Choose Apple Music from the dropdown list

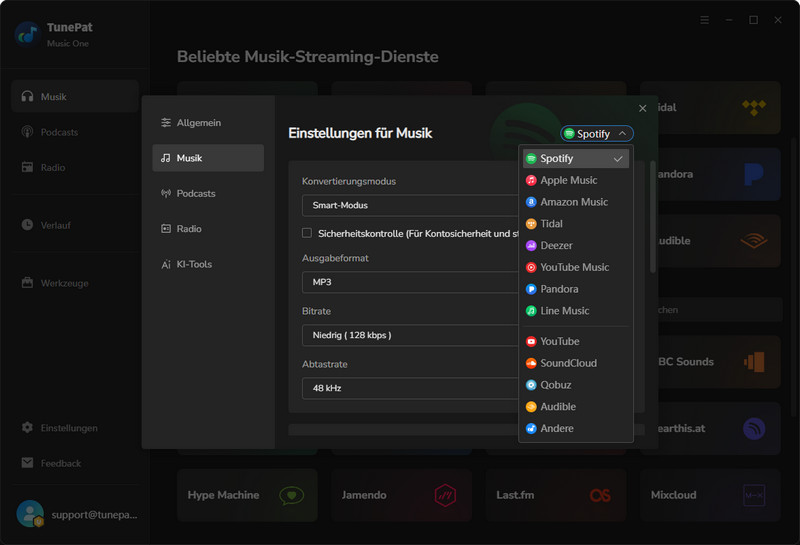coord(576,180)
